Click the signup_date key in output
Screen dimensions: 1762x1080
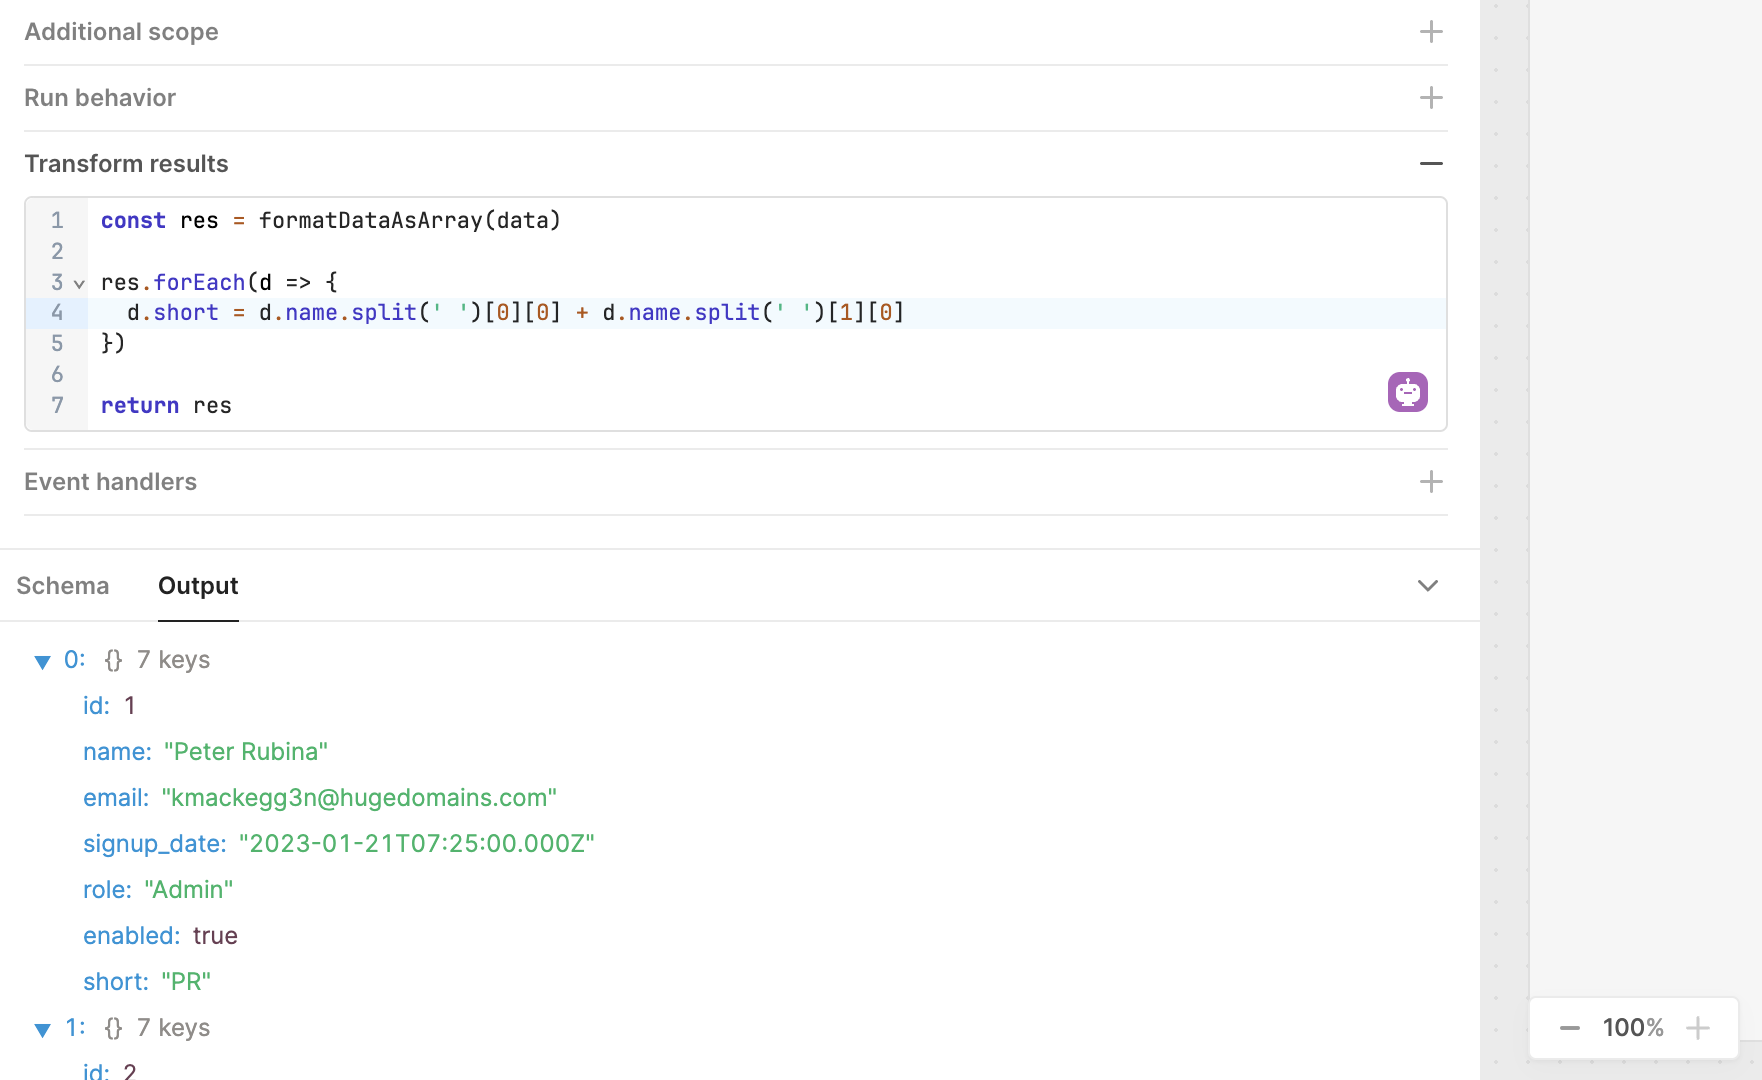click(x=154, y=844)
